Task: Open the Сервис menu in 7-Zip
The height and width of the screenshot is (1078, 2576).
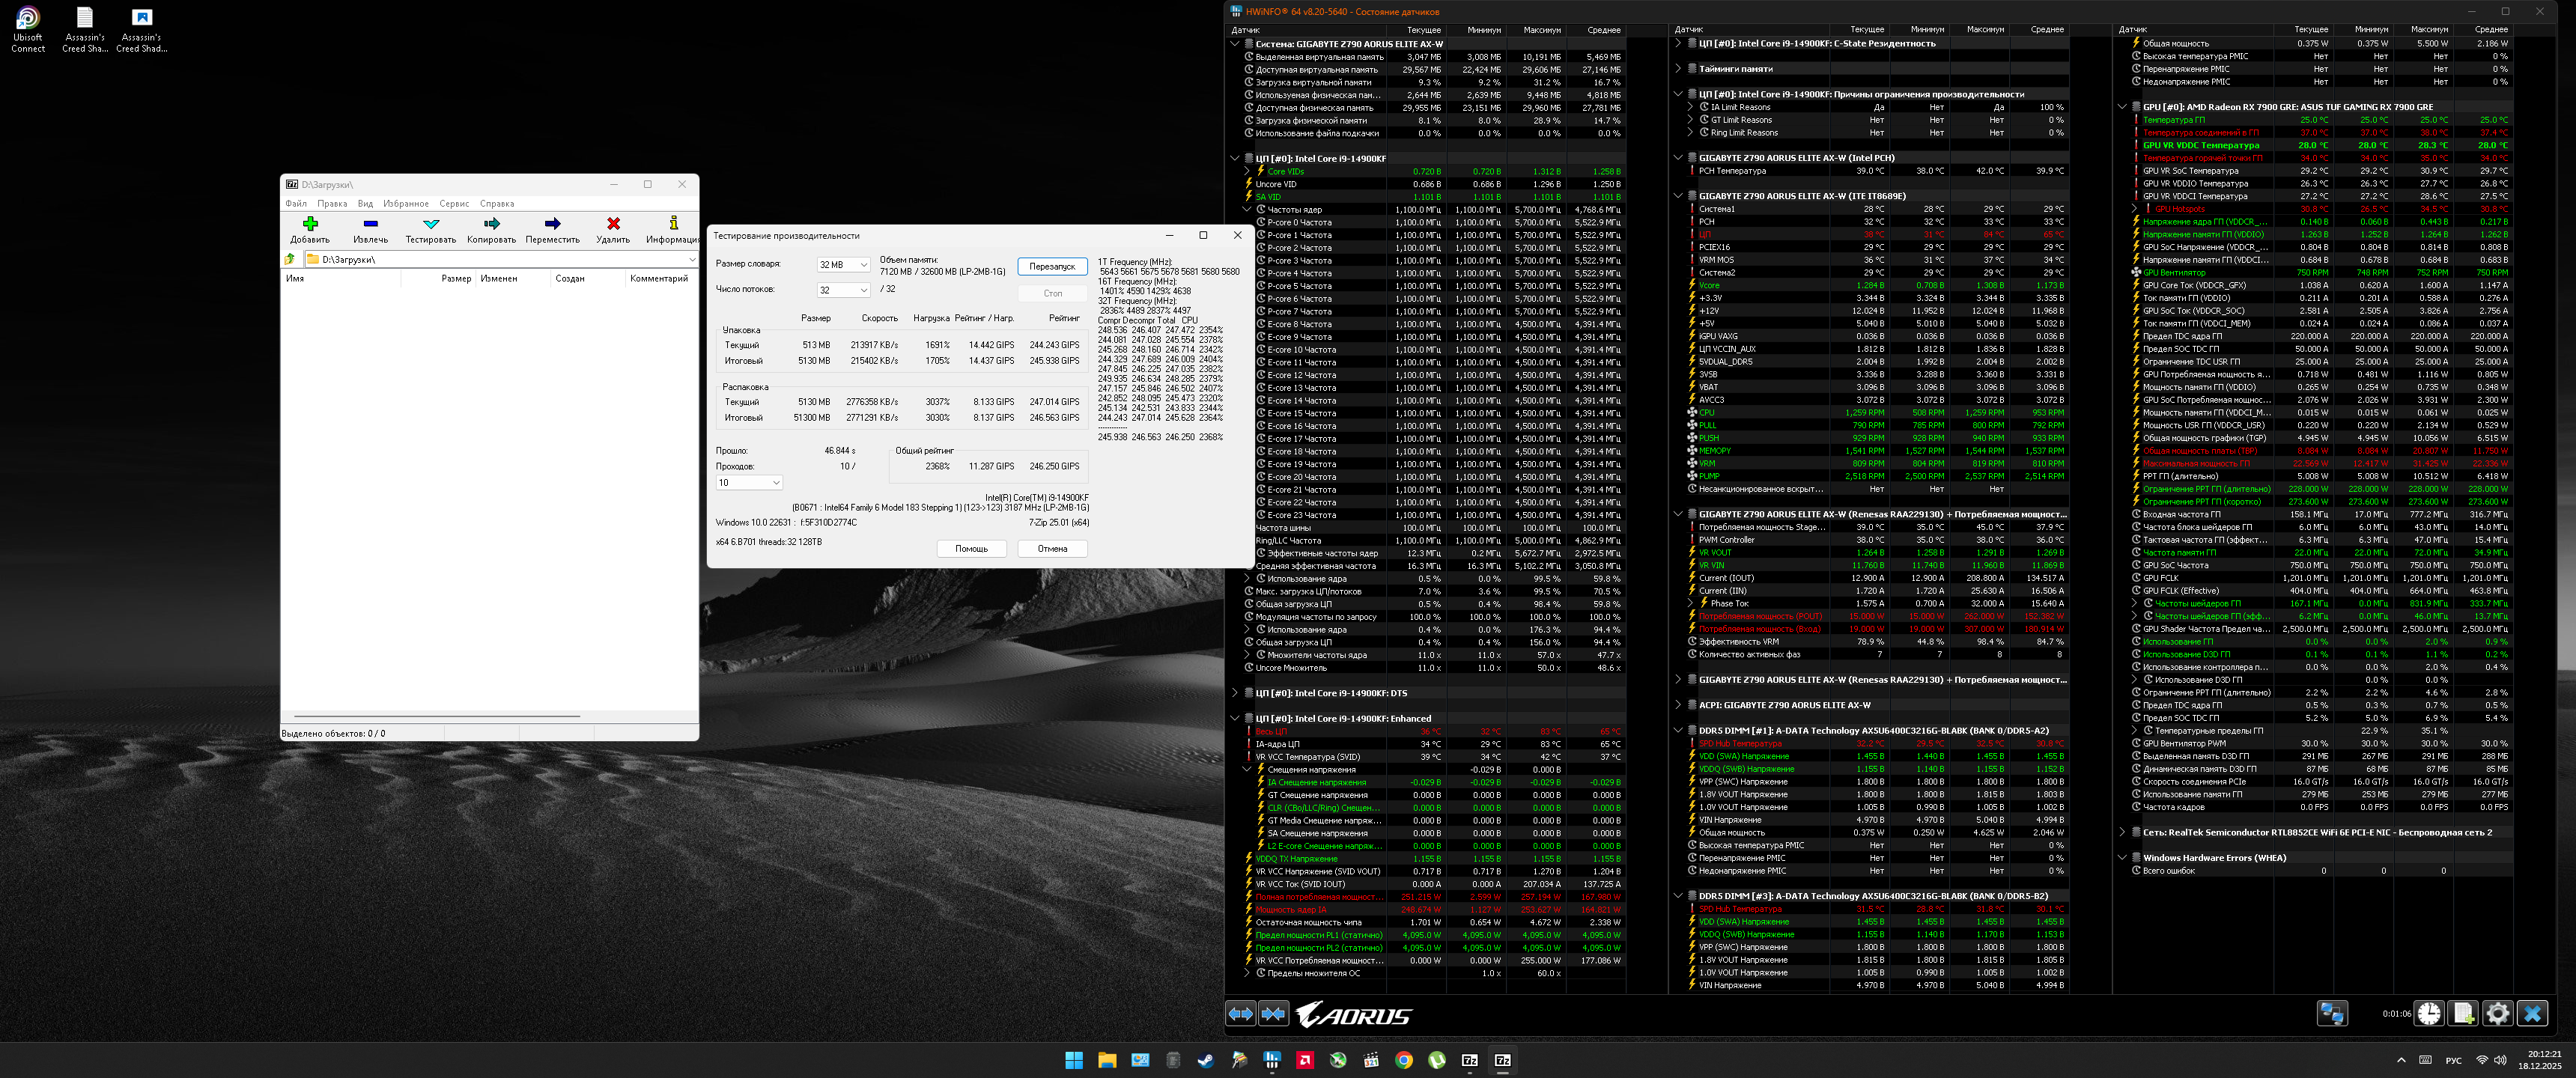Action: click(x=454, y=203)
